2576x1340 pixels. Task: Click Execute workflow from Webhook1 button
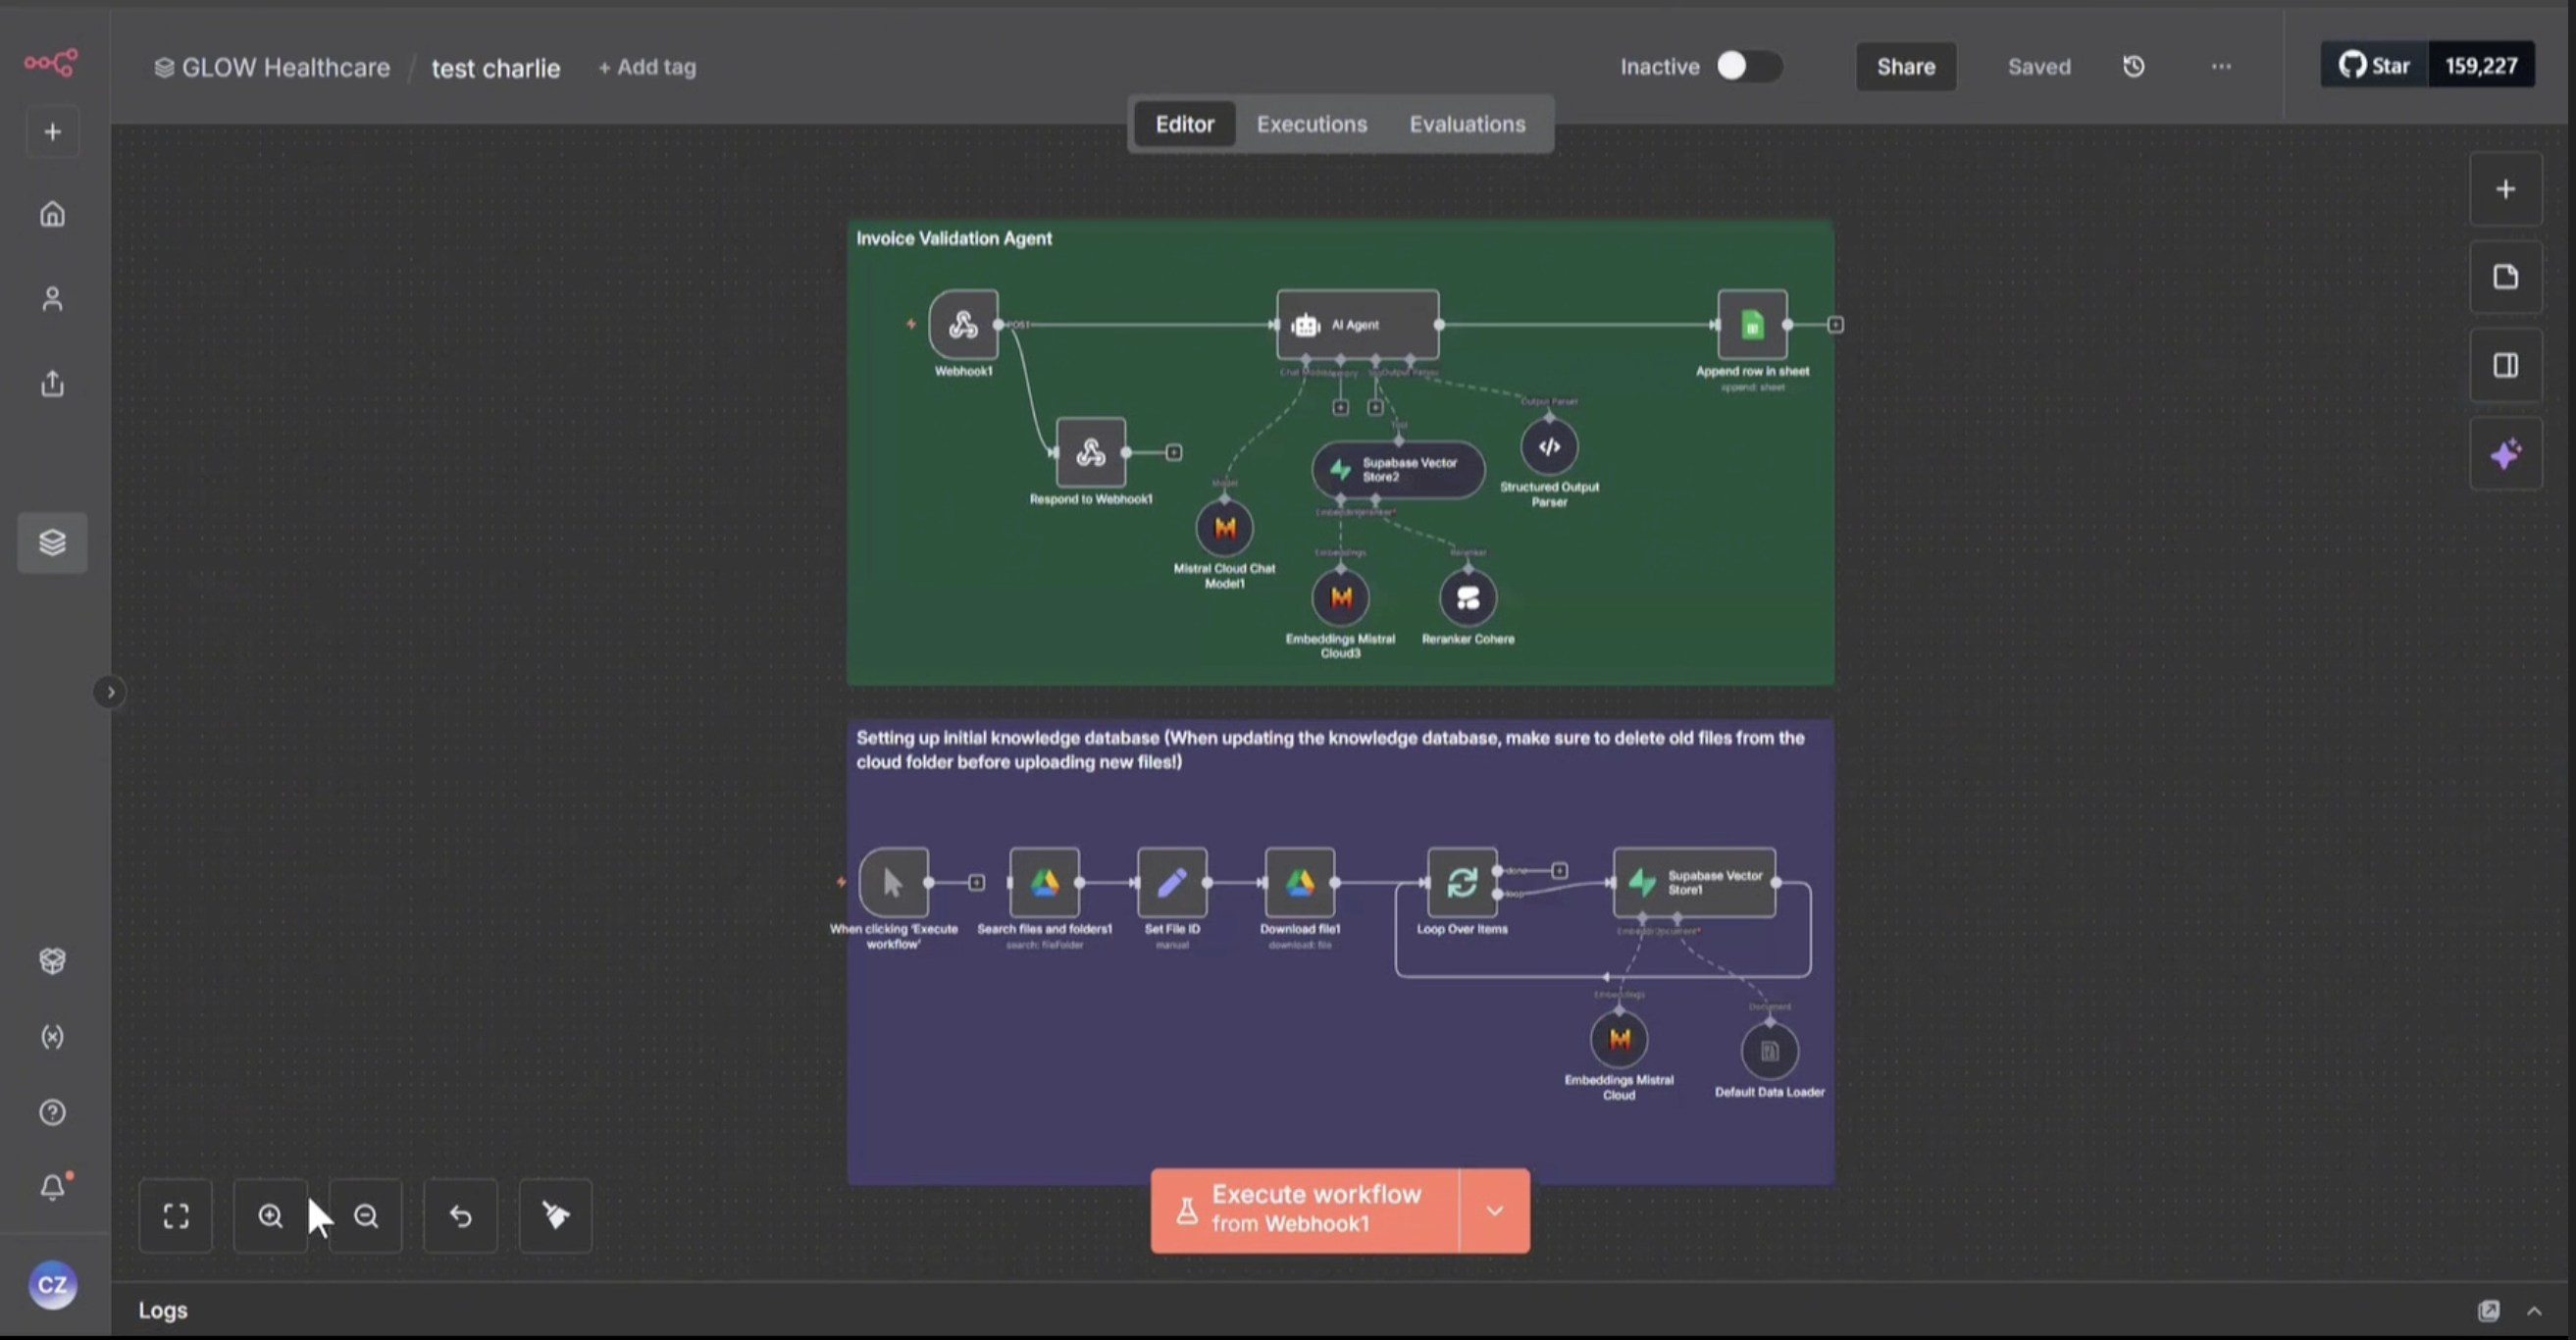click(1304, 1210)
